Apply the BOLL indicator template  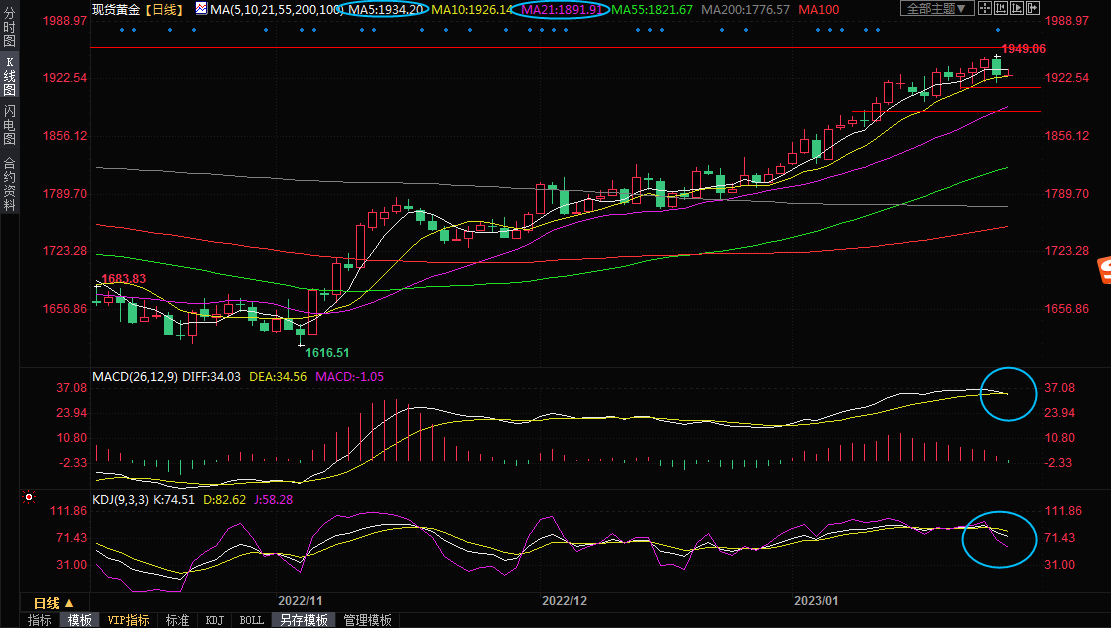point(251,620)
